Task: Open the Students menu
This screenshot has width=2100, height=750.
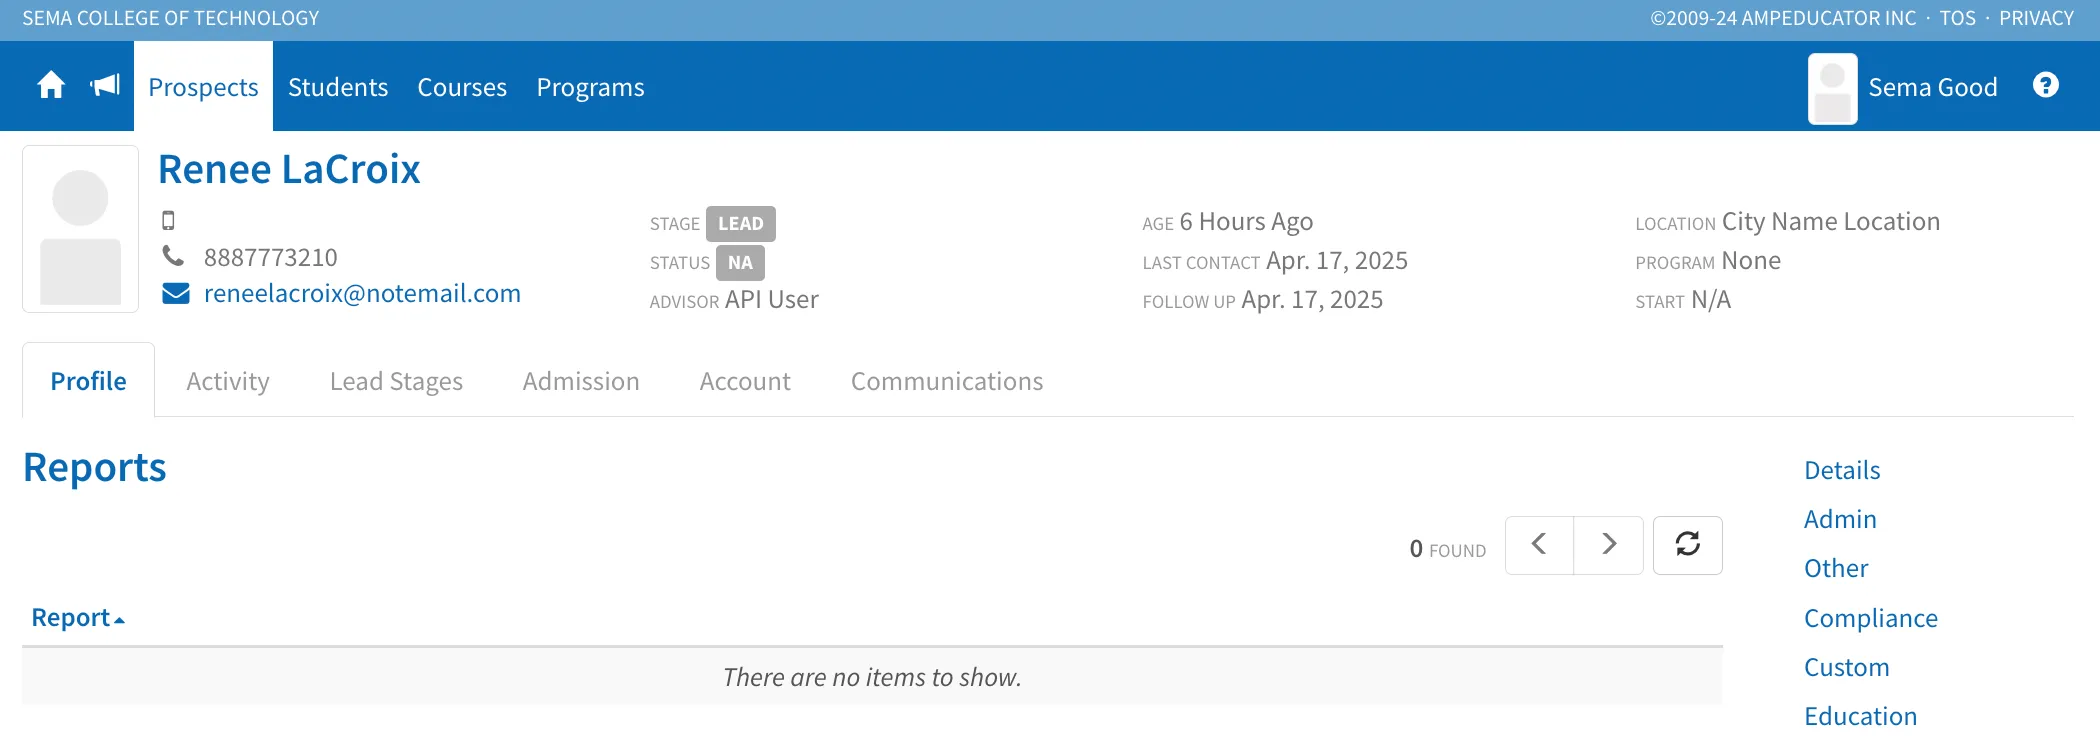Action: pos(338,87)
